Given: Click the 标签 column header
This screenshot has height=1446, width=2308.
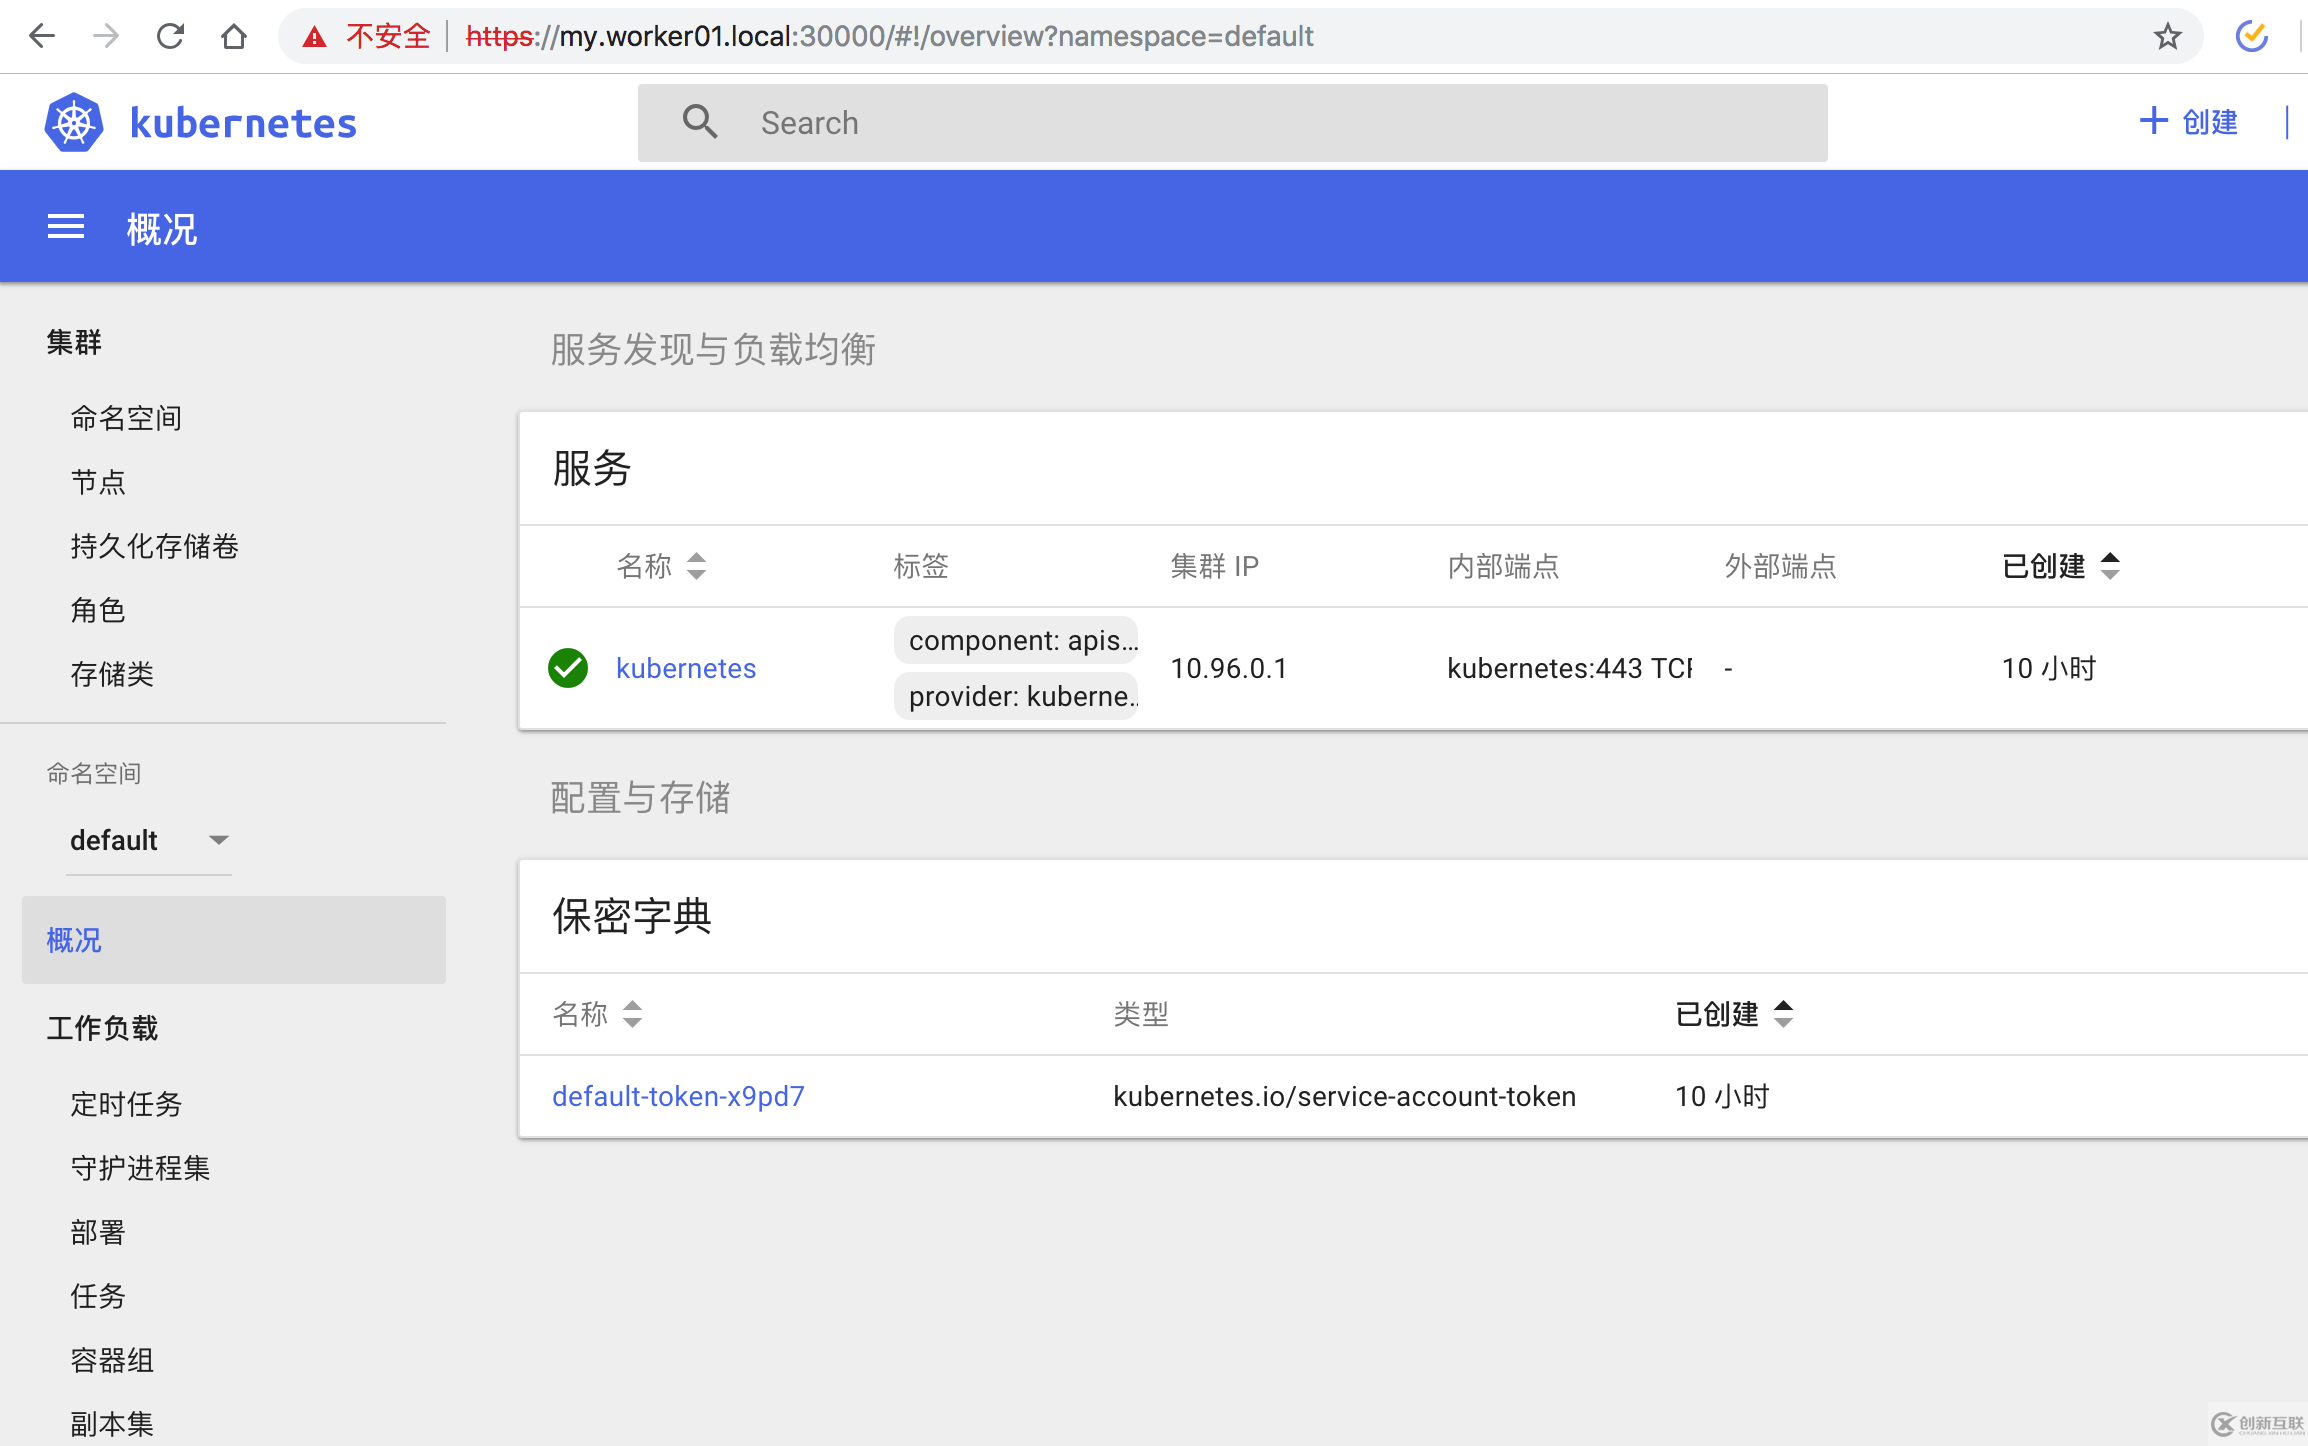Looking at the screenshot, I should click(921, 566).
